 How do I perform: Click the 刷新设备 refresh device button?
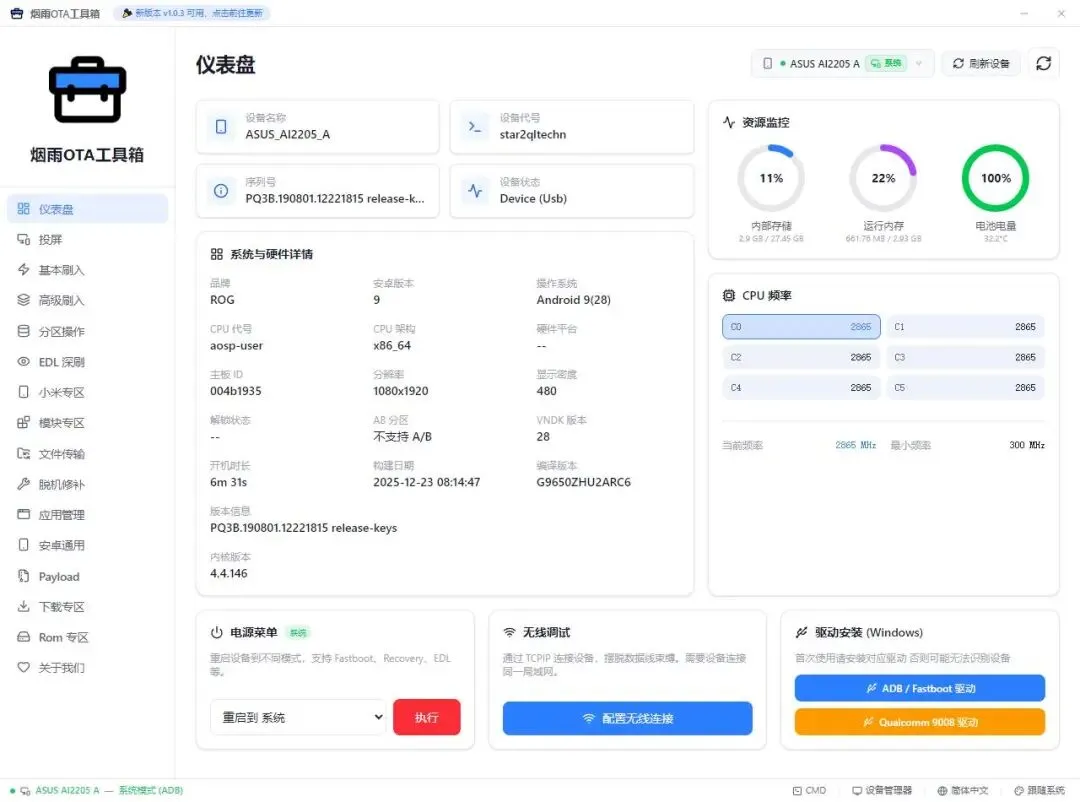[x=981, y=63]
